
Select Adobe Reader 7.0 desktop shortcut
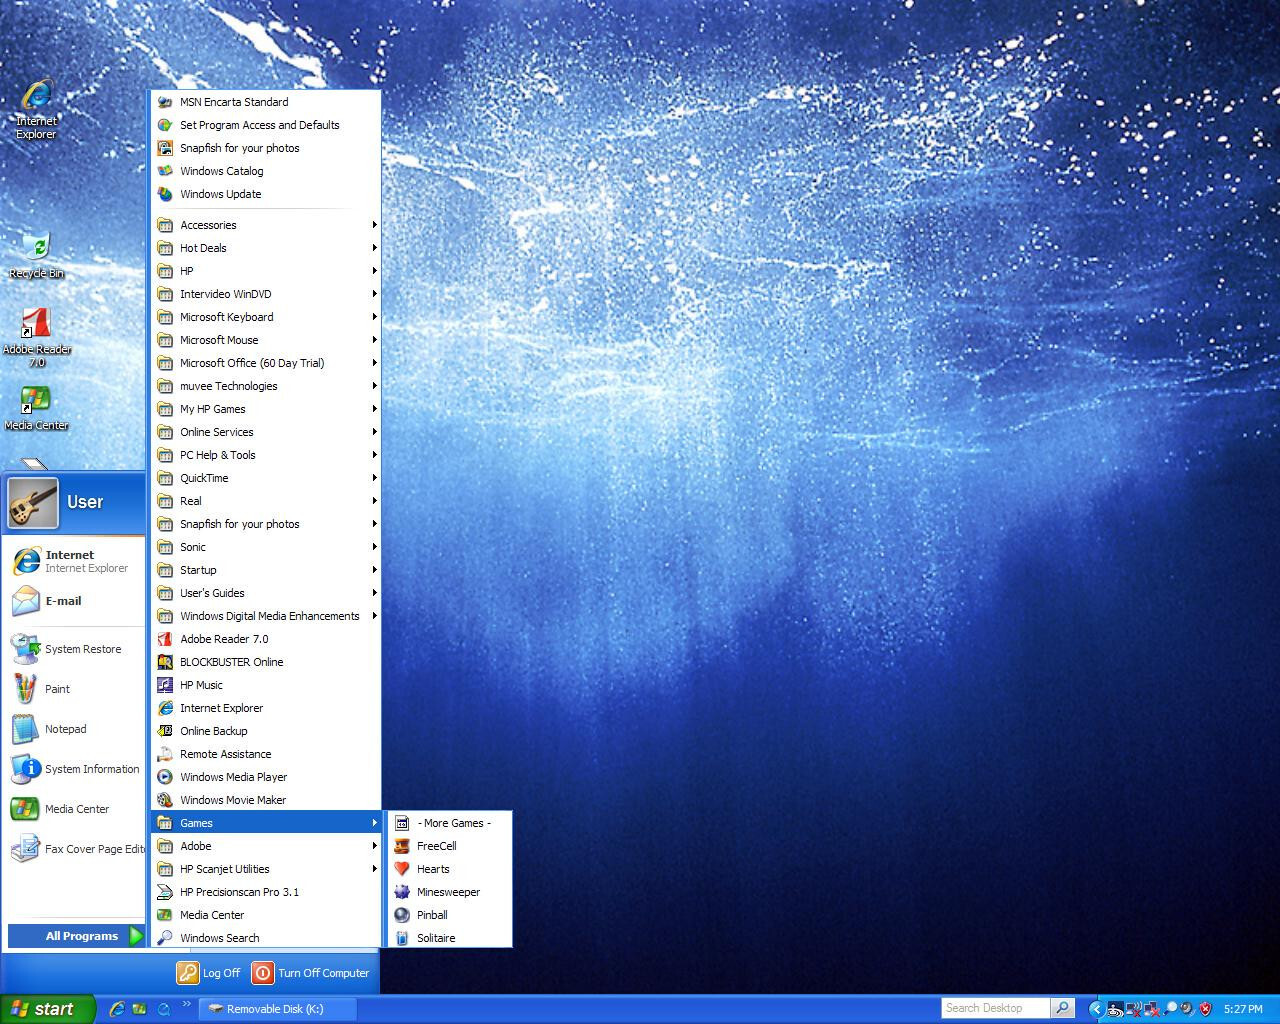coord(36,337)
